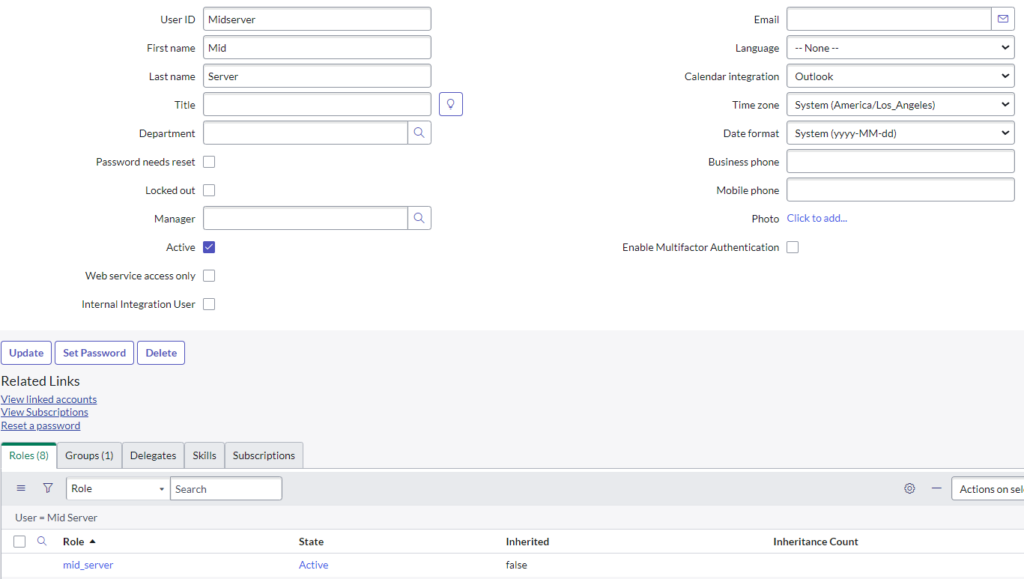
Task: Click the search magnifier in the roles header
Action: 40,540
